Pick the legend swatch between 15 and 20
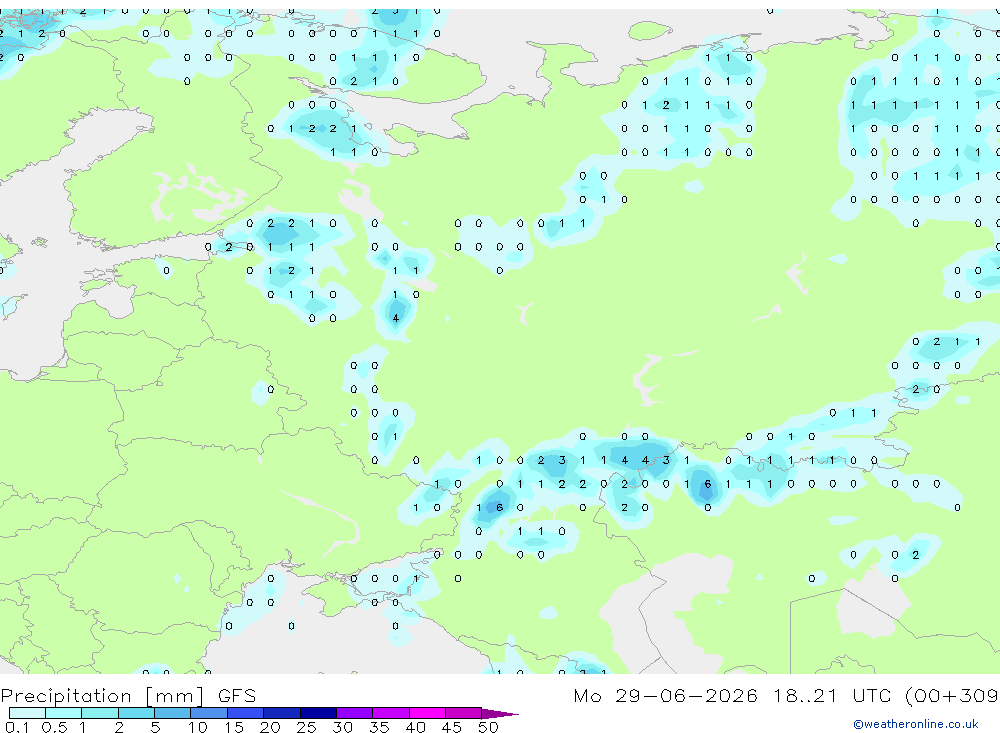Image resolution: width=1000 pixels, height=733 pixels. click(x=246, y=713)
